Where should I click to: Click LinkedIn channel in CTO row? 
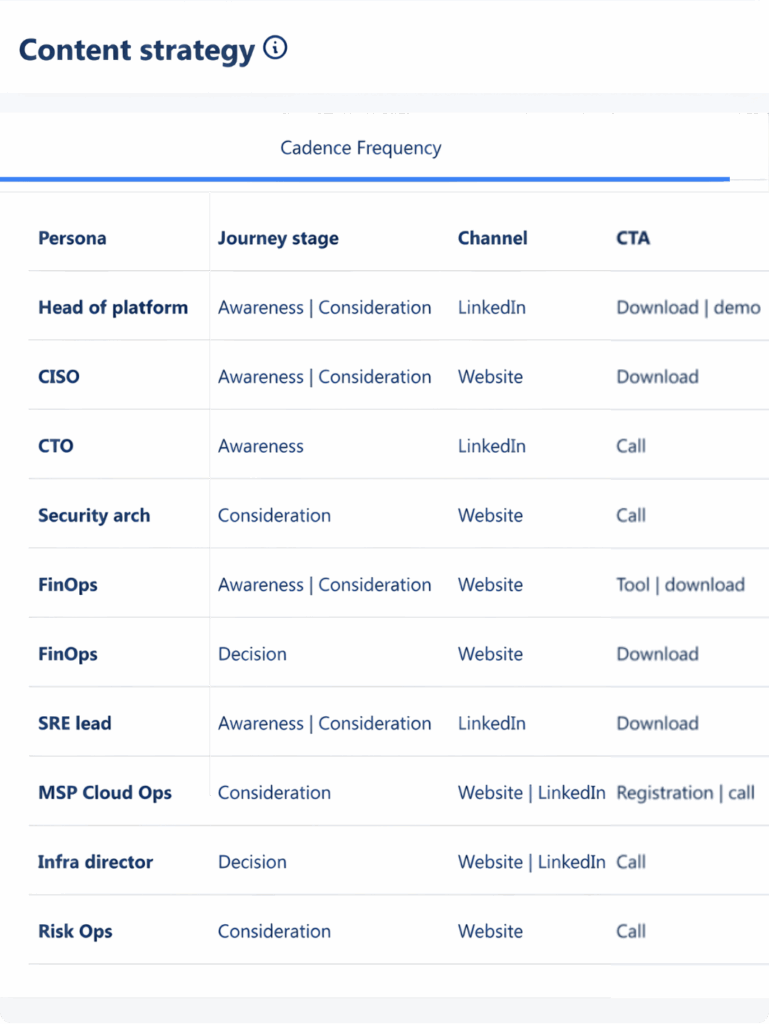click(491, 446)
